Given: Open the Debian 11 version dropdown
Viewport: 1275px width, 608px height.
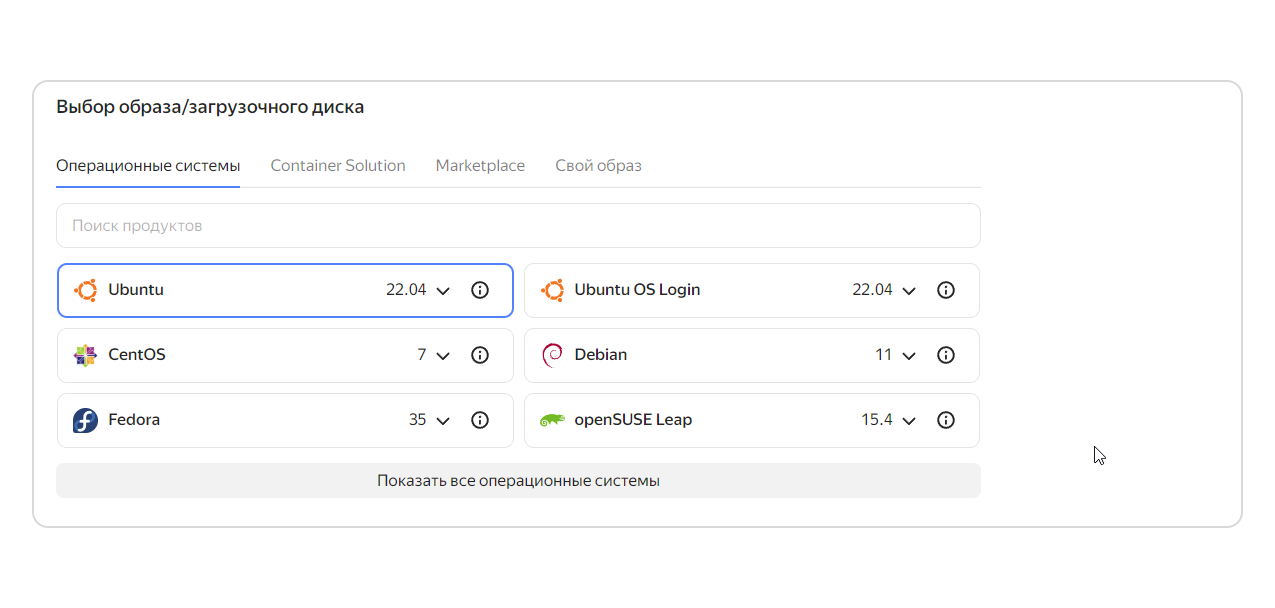Looking at the screenshot, I should click(909, 356).
